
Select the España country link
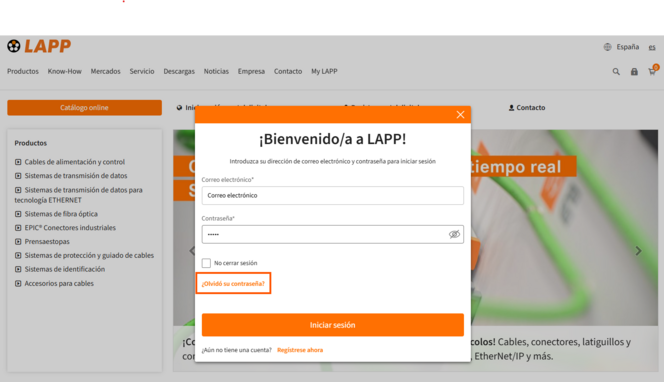628,47
